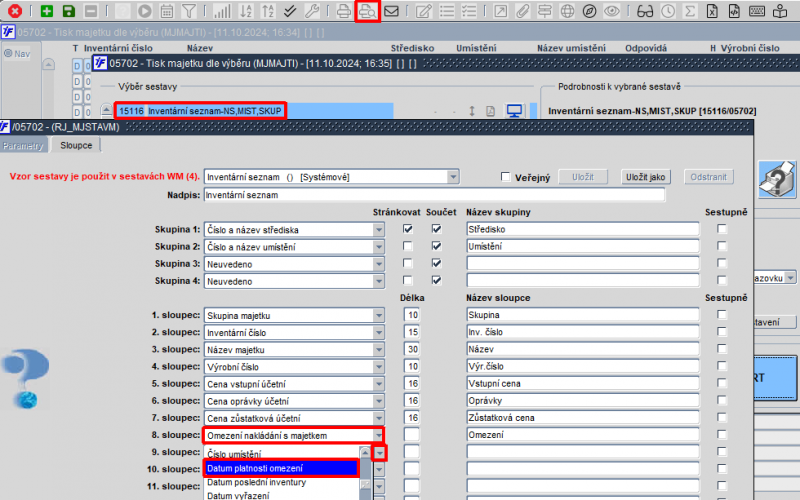Open the 8. sloupec dropdown arrow
This screenshot has height=500, width=800.
click(379, 436)
